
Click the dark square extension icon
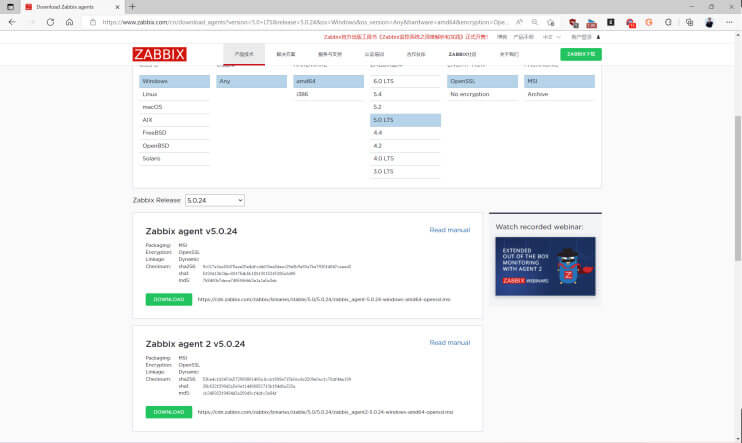coord(611,22)
